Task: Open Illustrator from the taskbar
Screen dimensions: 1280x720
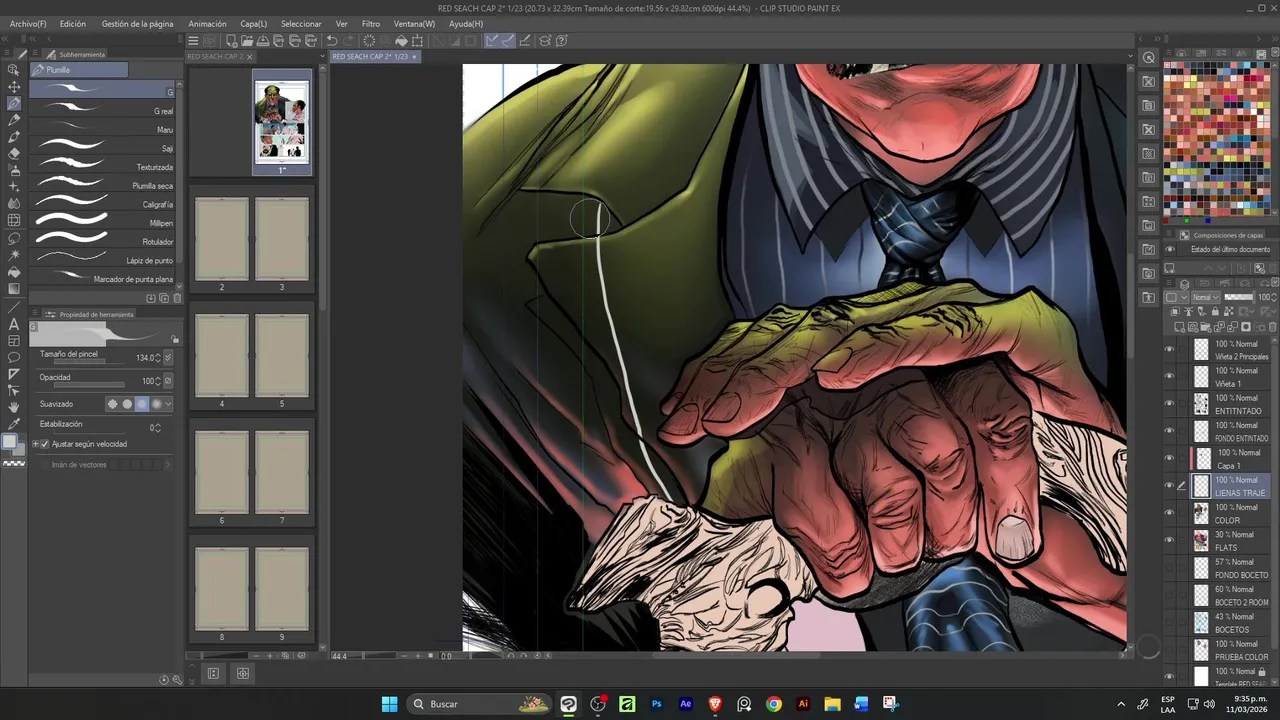Action: (x=802, y=704)
